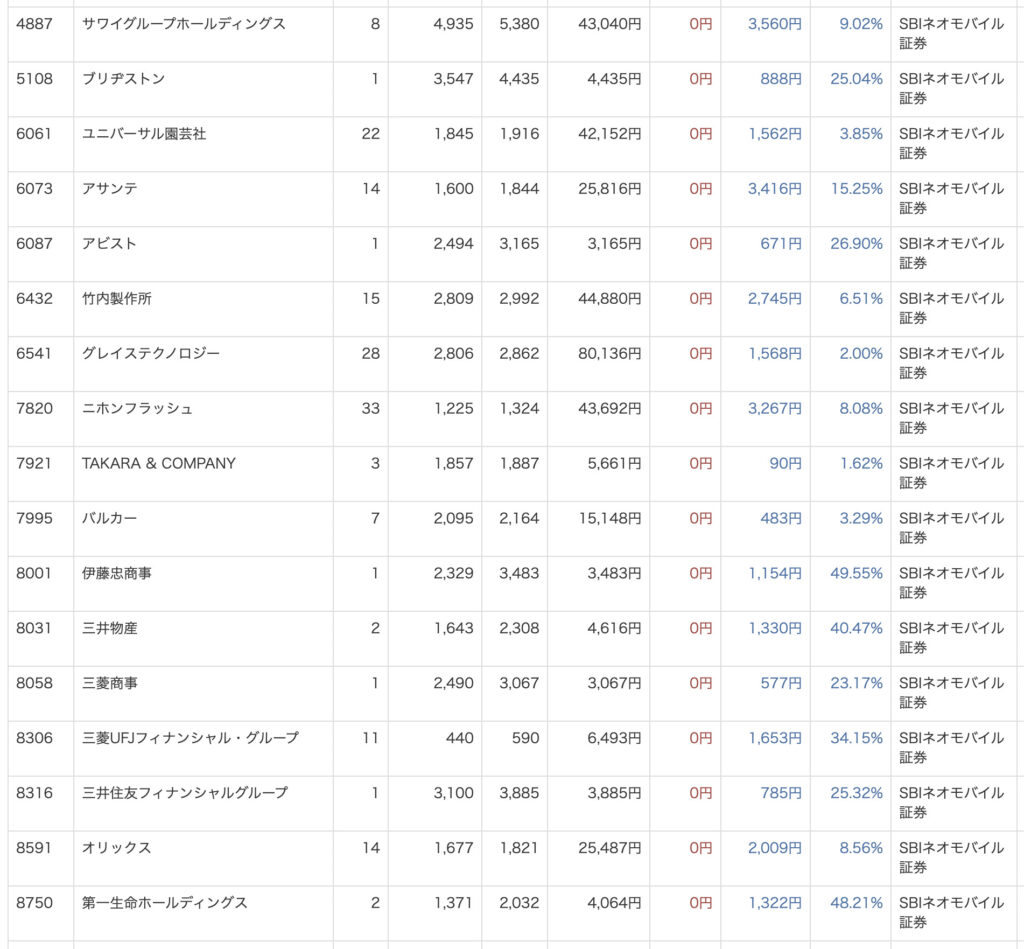Click the 577円 profit amount
Screen dimensions: 1024x949
780,683
